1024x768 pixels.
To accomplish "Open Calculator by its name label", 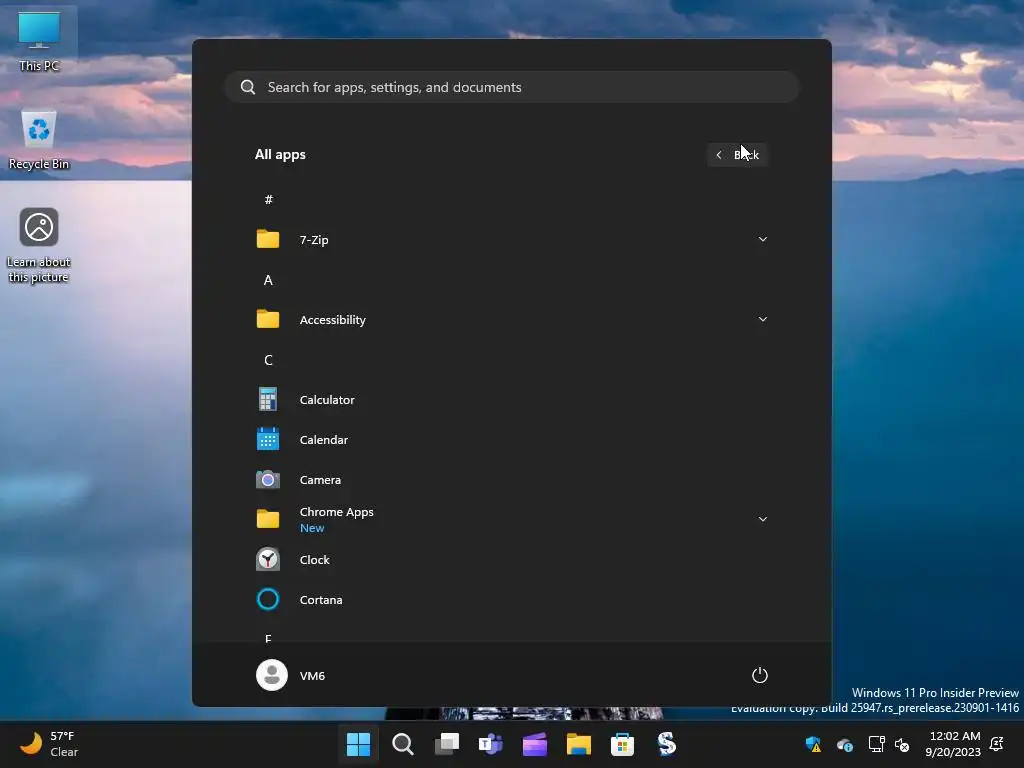I will 327,400.
